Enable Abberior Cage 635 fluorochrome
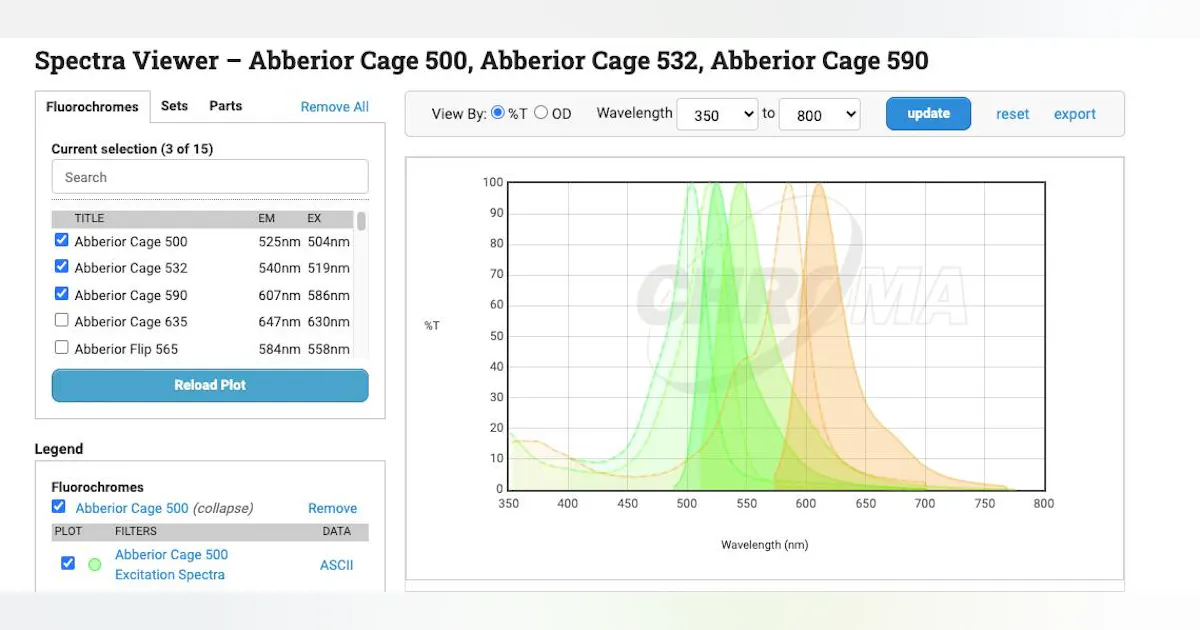The width and height of the screenshot is (1200, 630). (x=61, y=320)
